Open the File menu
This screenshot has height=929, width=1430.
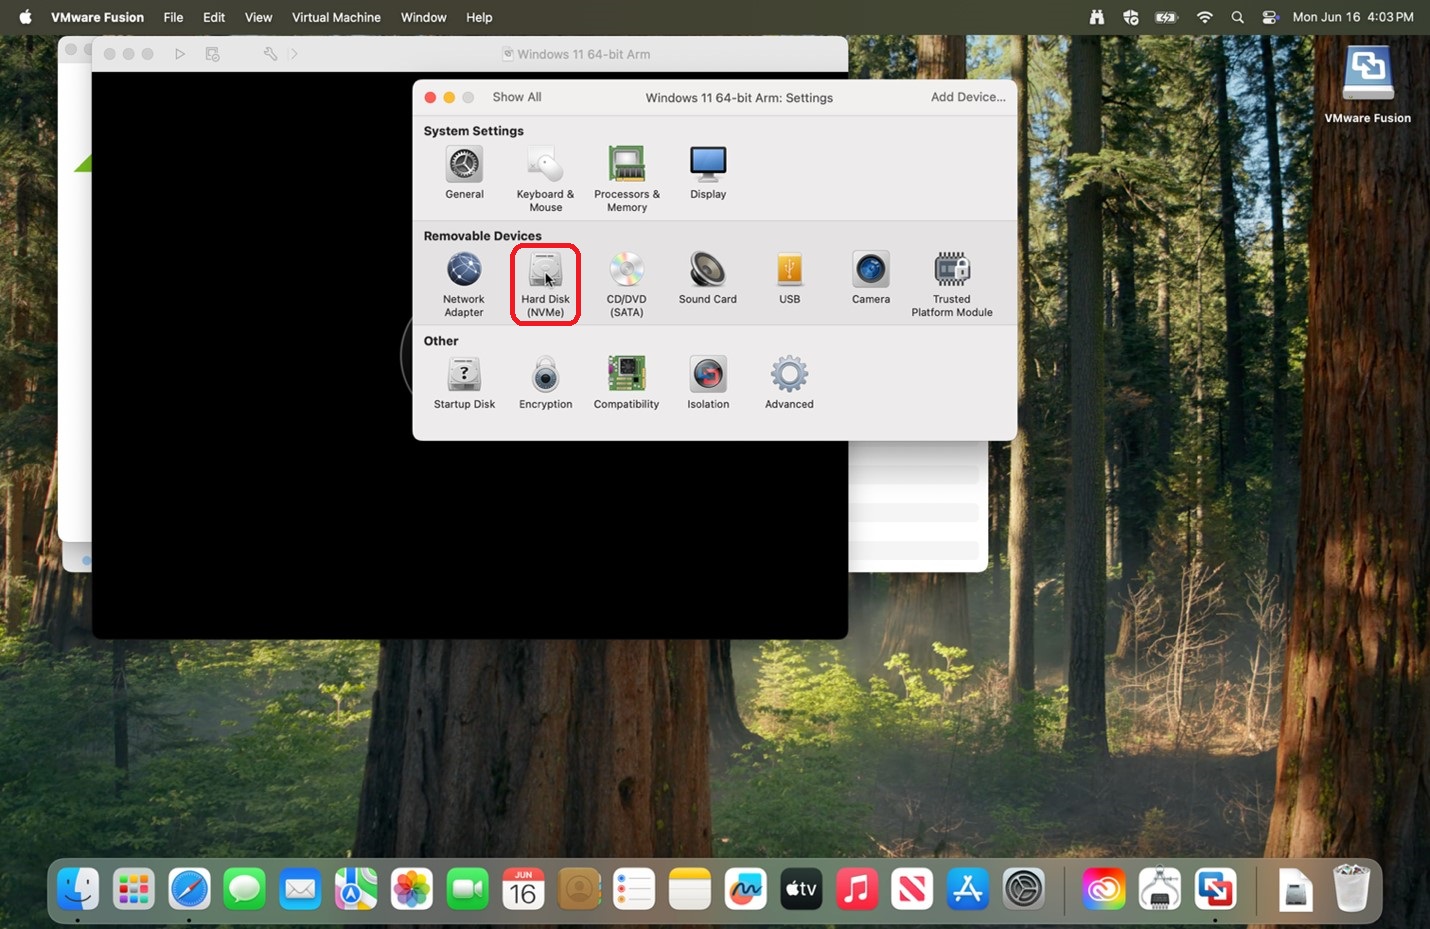point(174,17)
